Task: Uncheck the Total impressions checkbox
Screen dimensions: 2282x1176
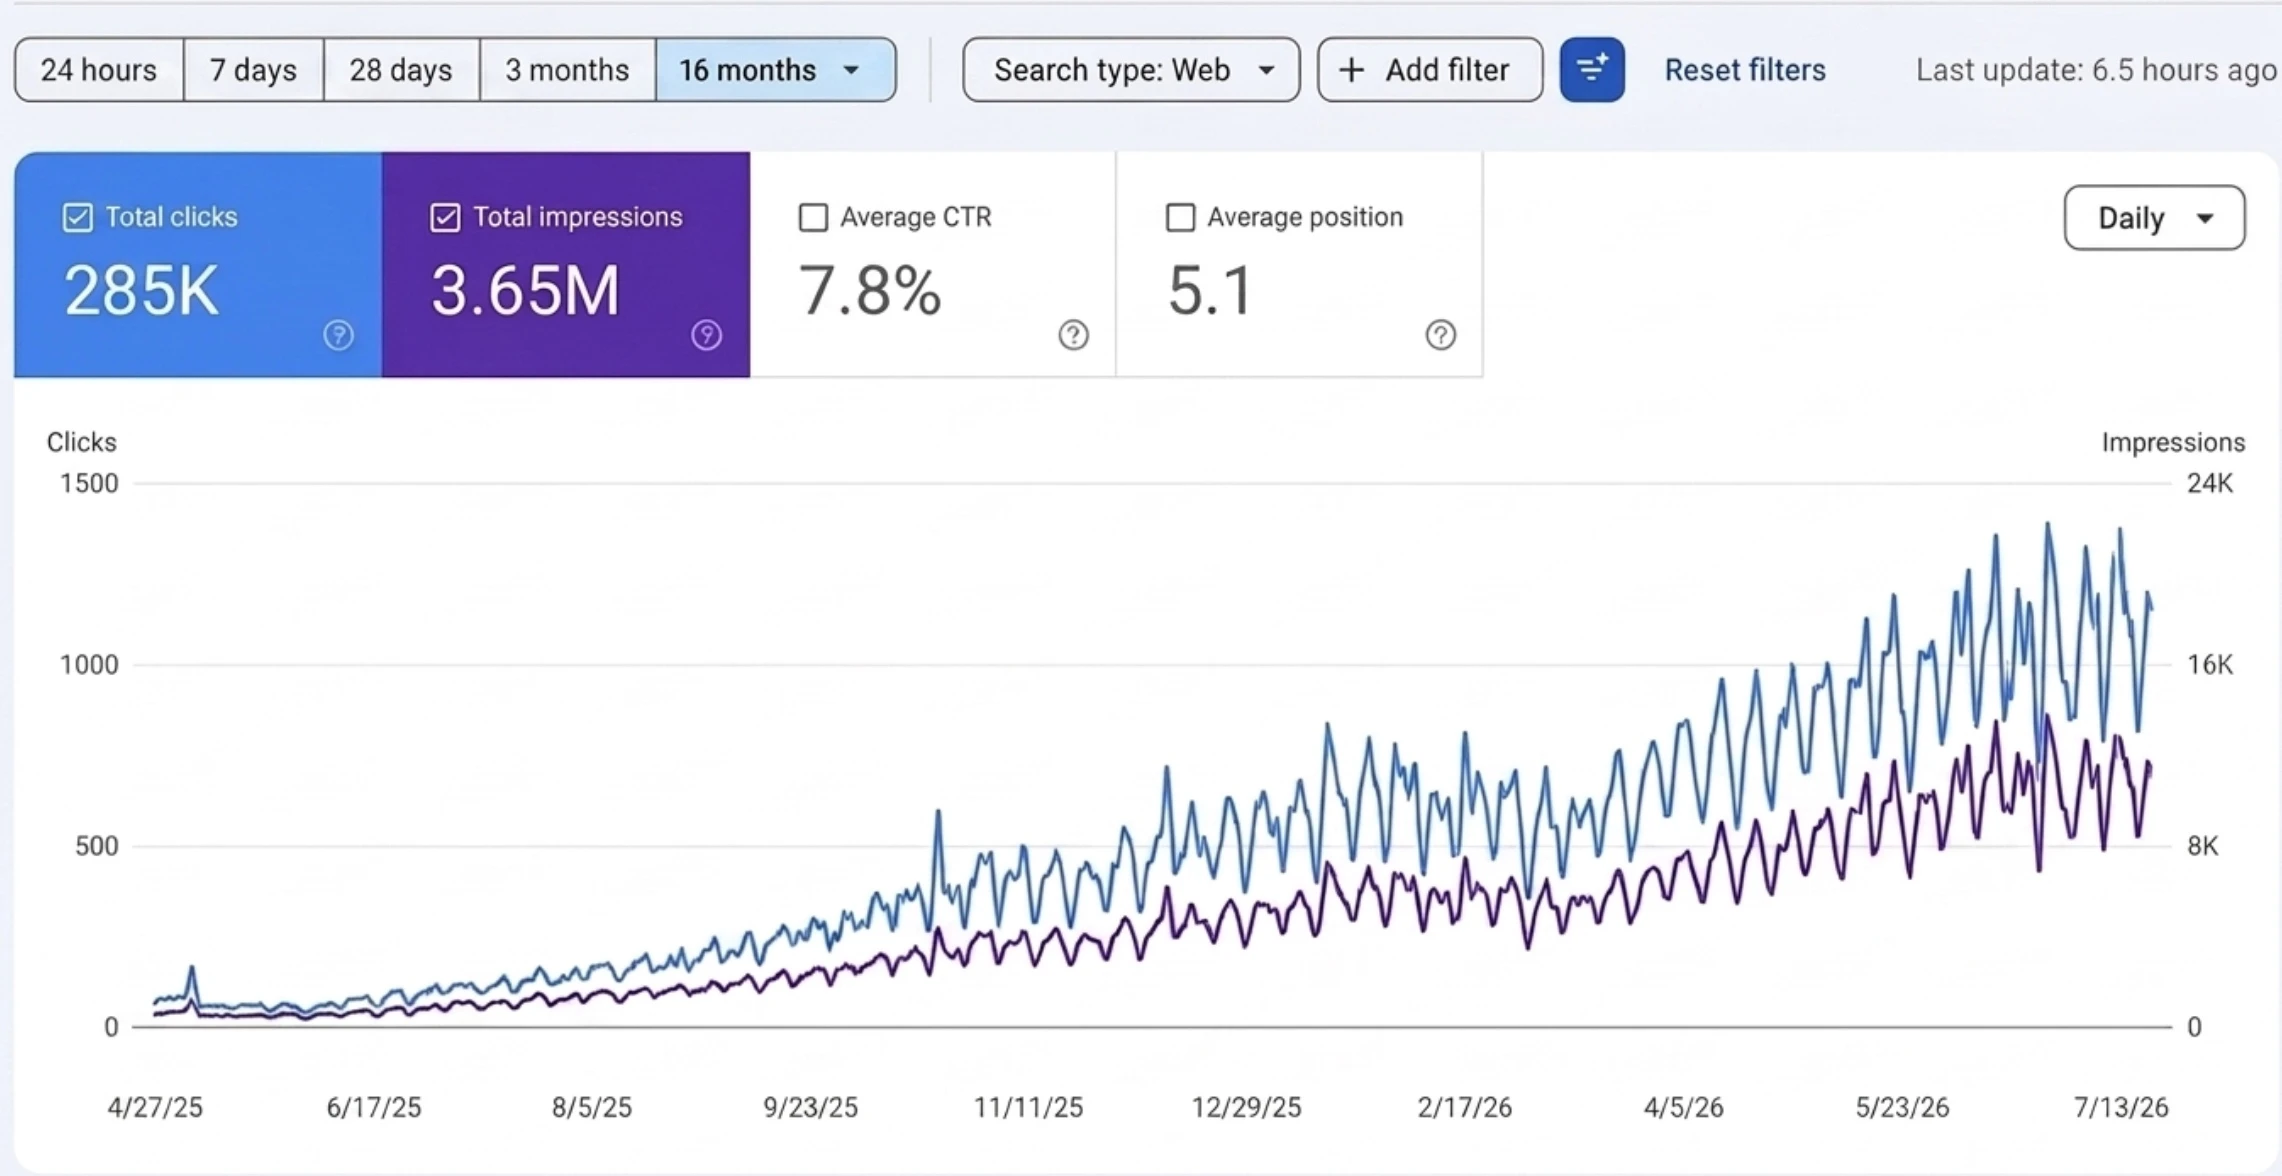Action: click(445, 217)
